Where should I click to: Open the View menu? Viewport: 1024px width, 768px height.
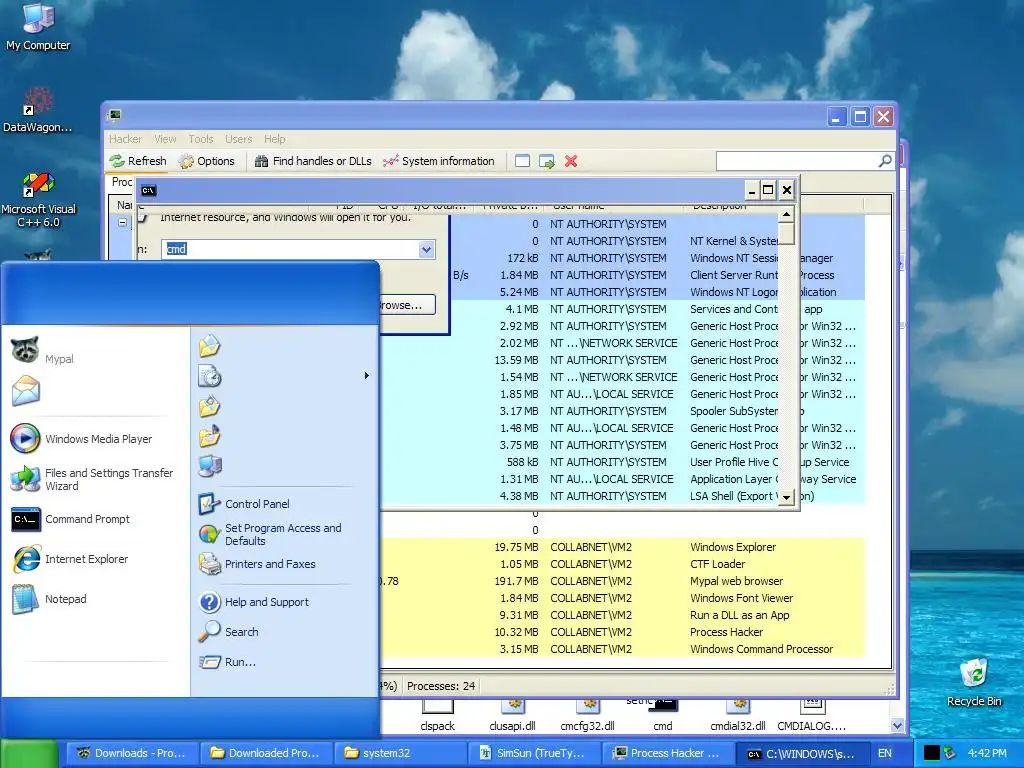point(165,138)
